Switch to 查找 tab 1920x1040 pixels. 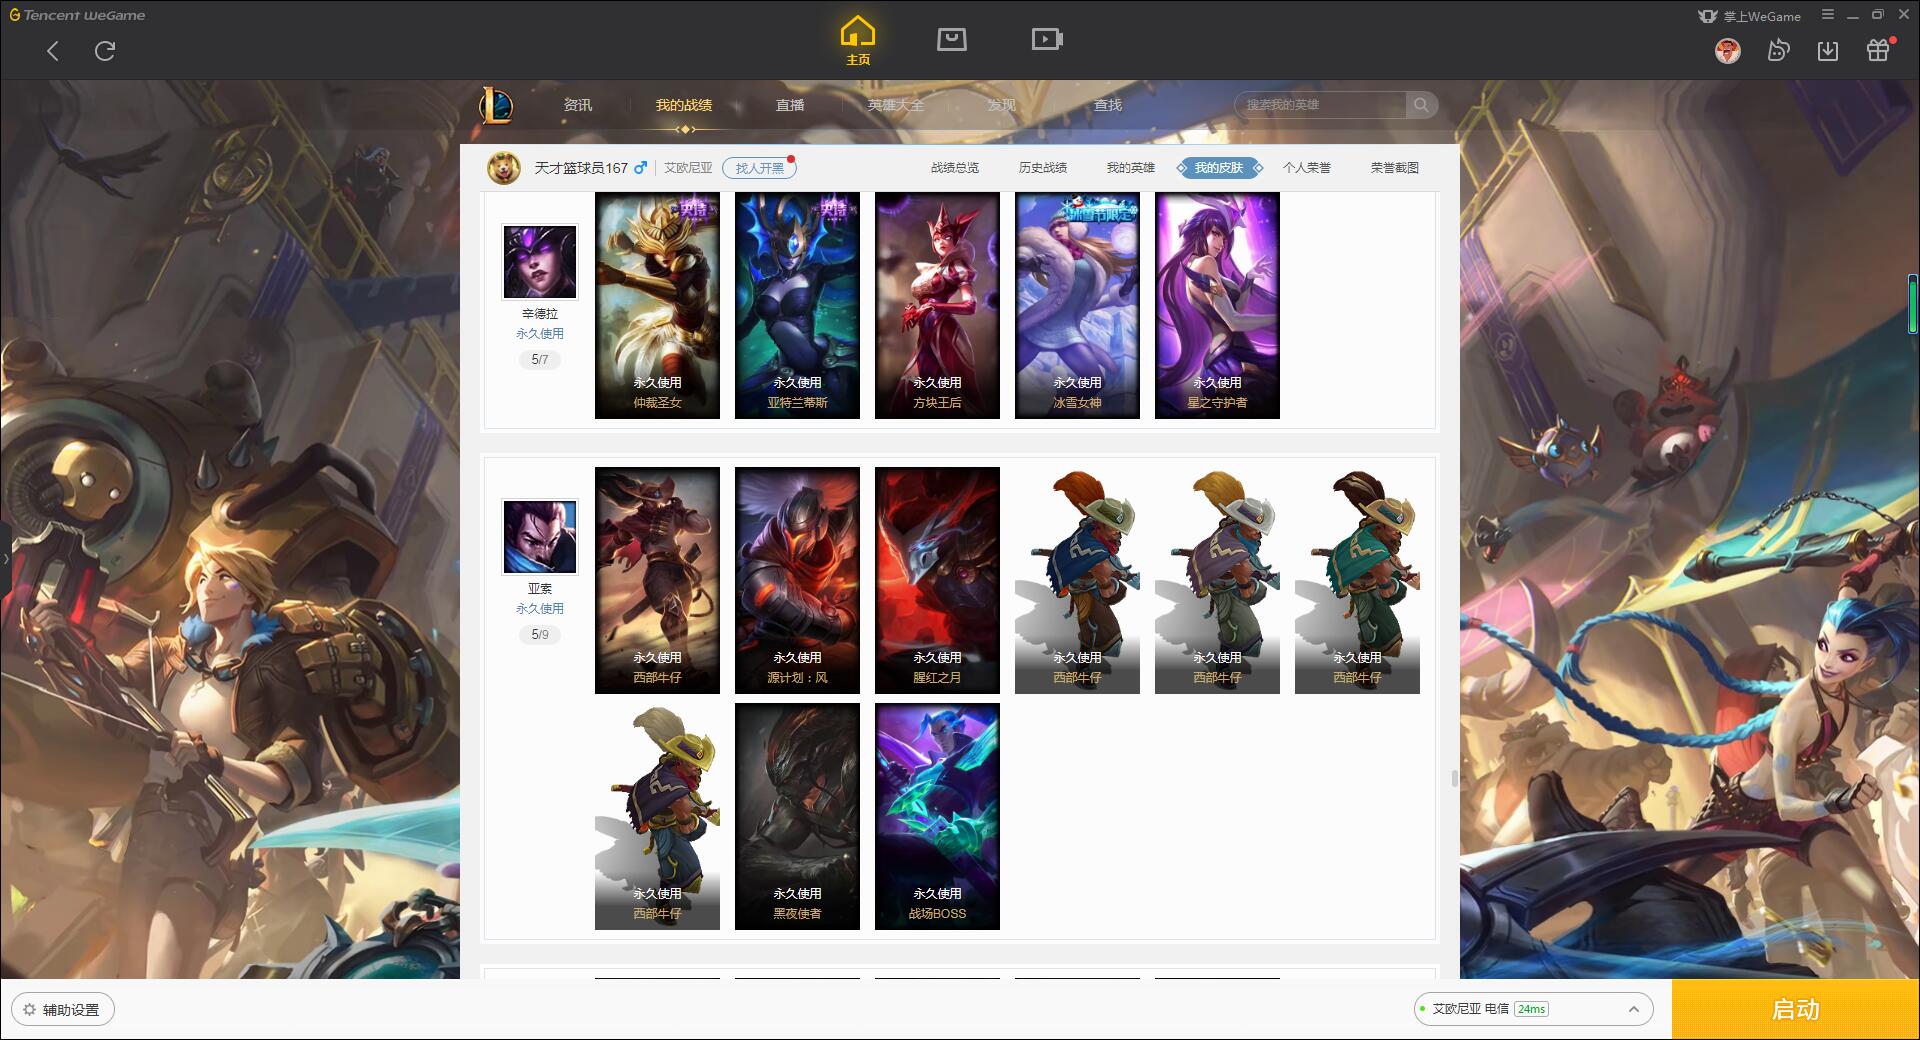1108,105
